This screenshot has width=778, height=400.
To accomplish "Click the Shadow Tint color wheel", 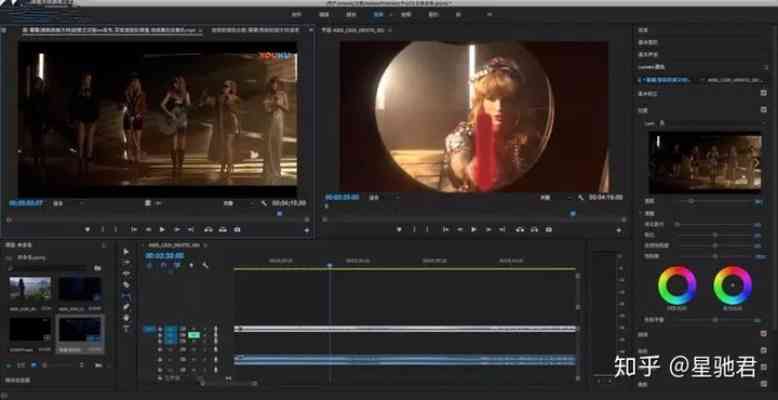I will (x=677, y=285).
